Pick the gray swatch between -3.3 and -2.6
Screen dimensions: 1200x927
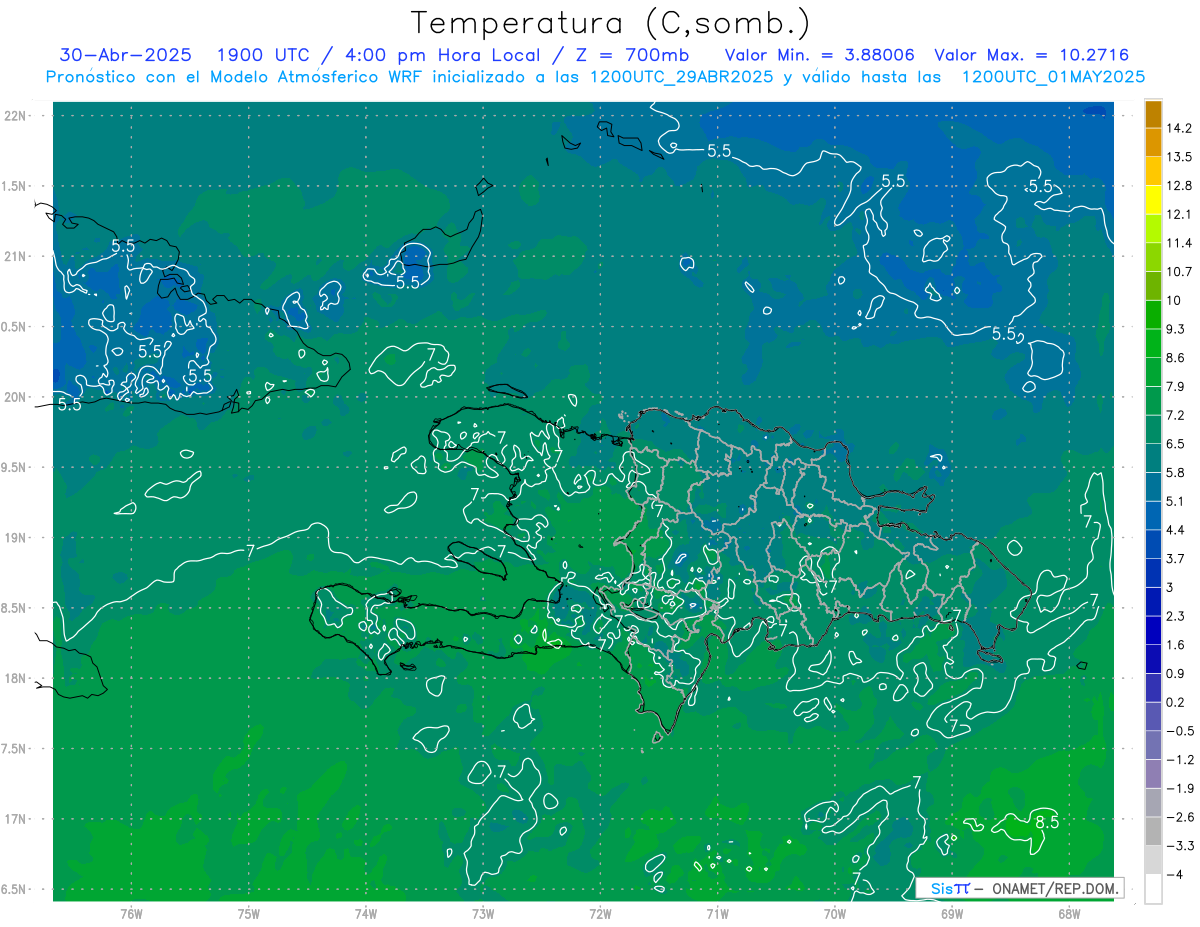coord(1153,831)
